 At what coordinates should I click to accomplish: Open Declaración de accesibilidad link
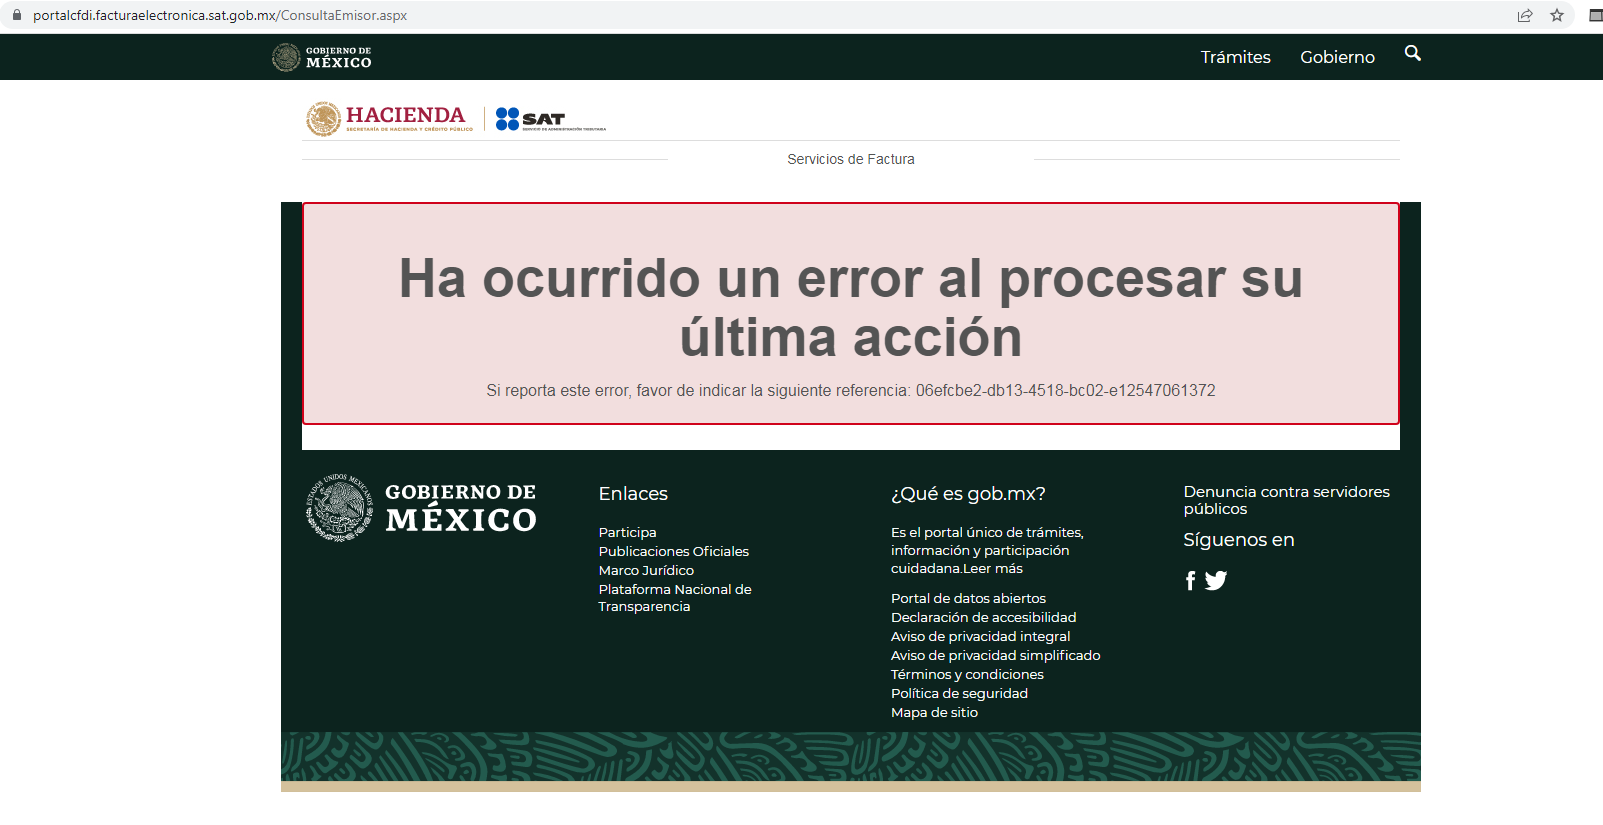984,617
